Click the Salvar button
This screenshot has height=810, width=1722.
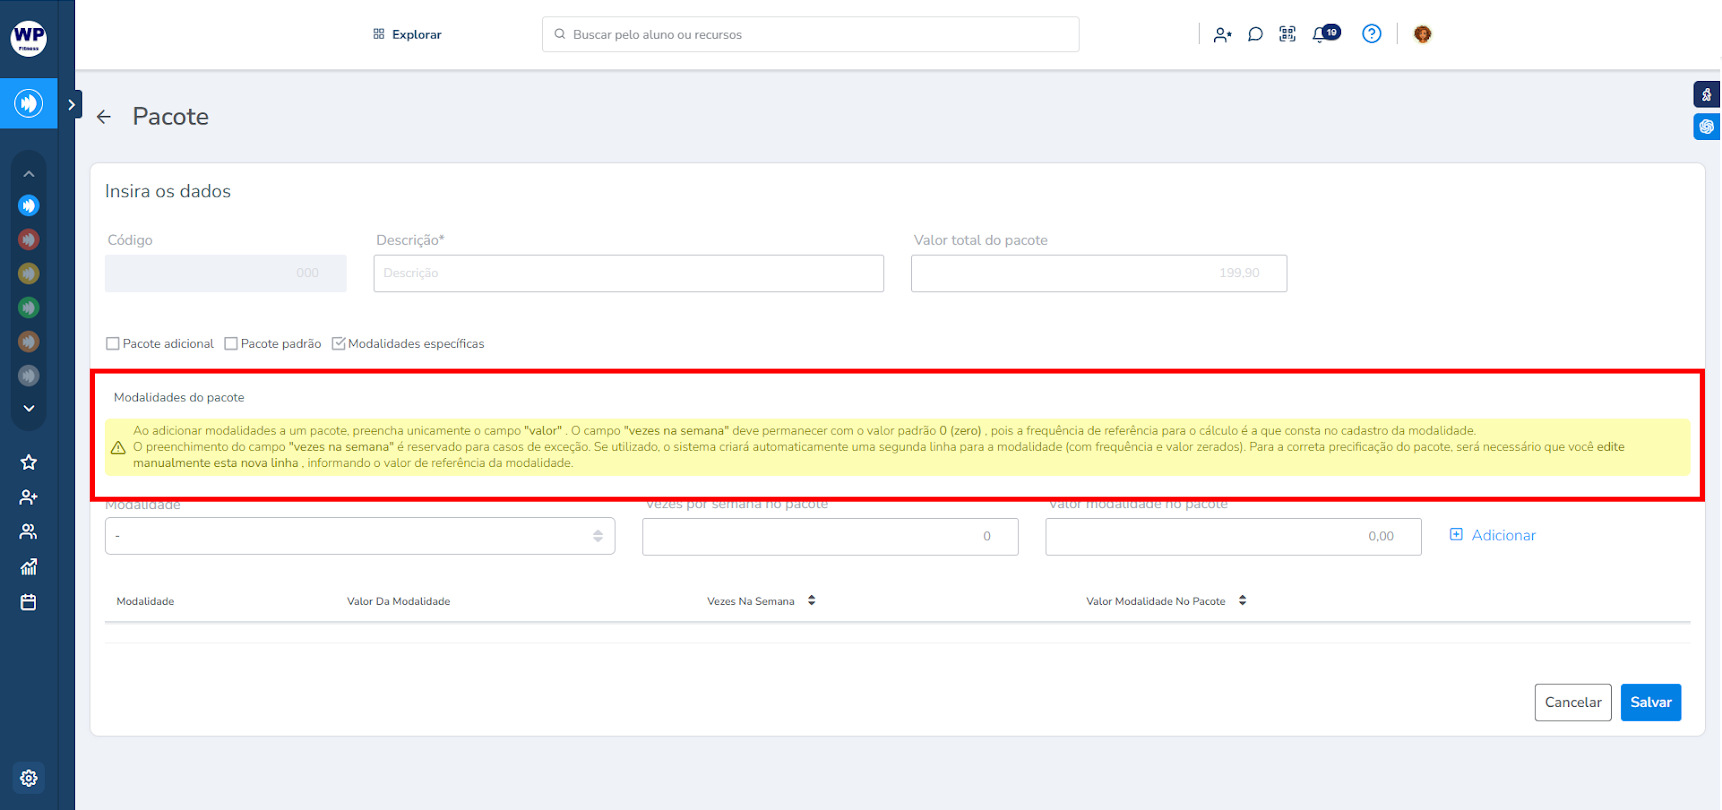1650,702
